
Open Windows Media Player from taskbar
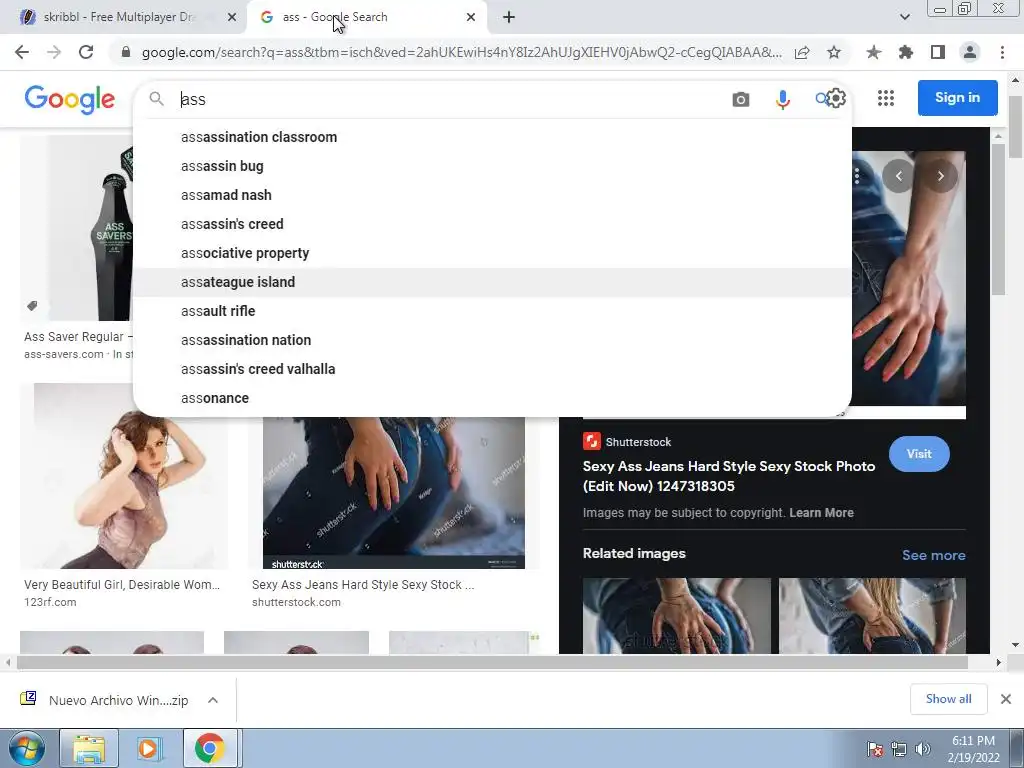(148, 748)
